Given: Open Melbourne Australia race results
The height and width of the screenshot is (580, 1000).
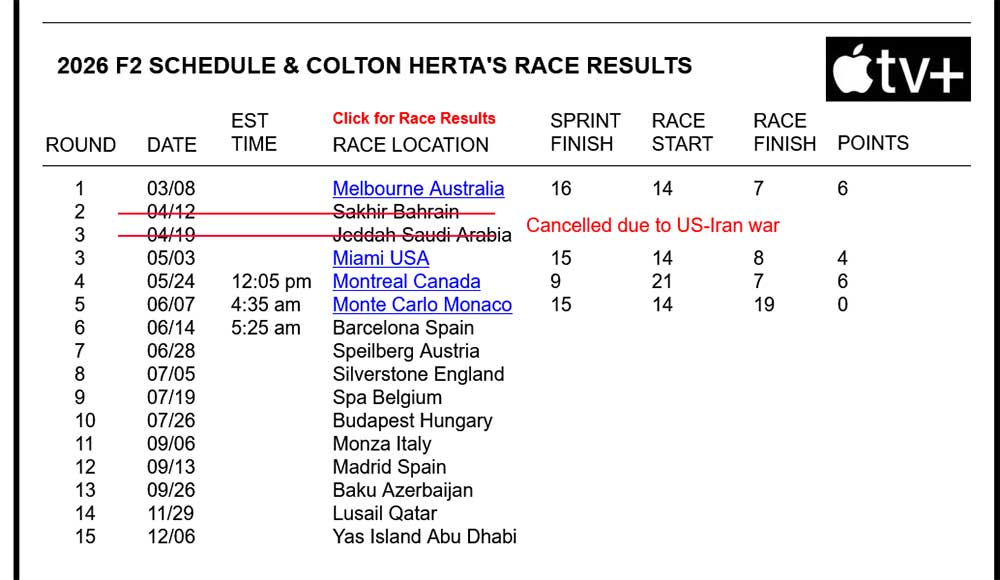Looking at the screenshot, I should 418,188.
